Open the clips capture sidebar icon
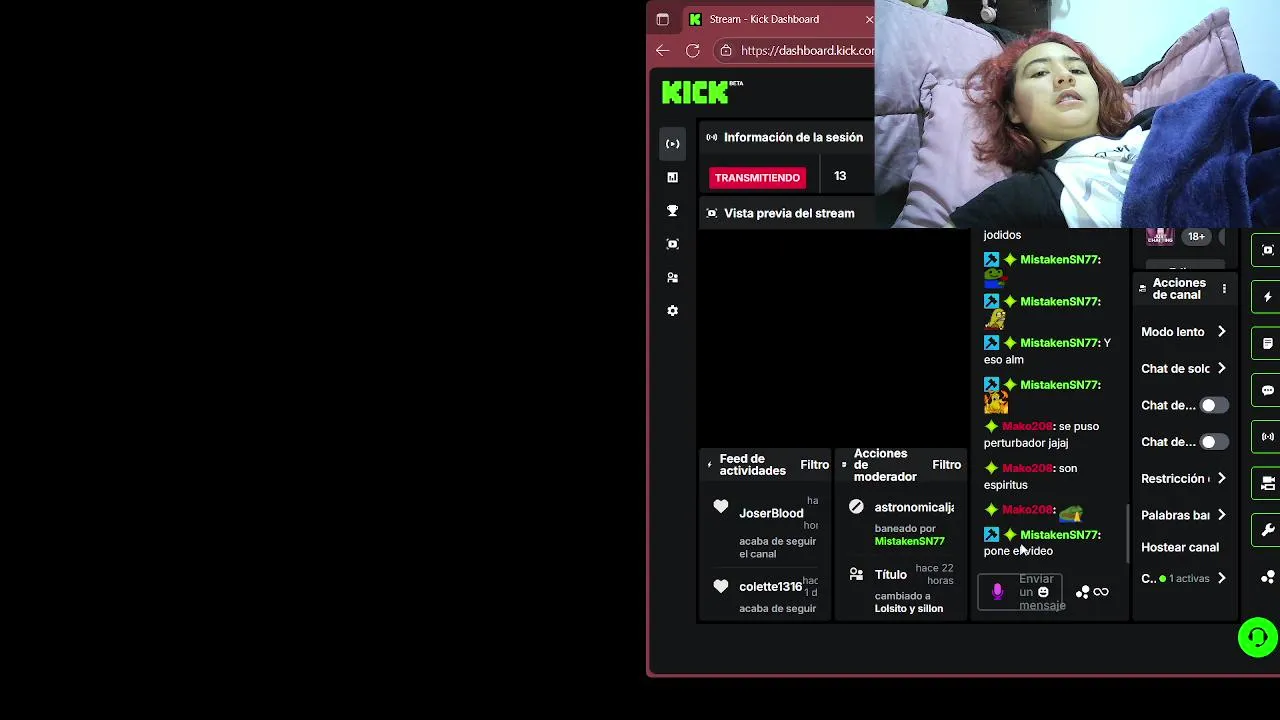Image resolution: width=1280 pixels, height=720 pixels. click(672, 244)
